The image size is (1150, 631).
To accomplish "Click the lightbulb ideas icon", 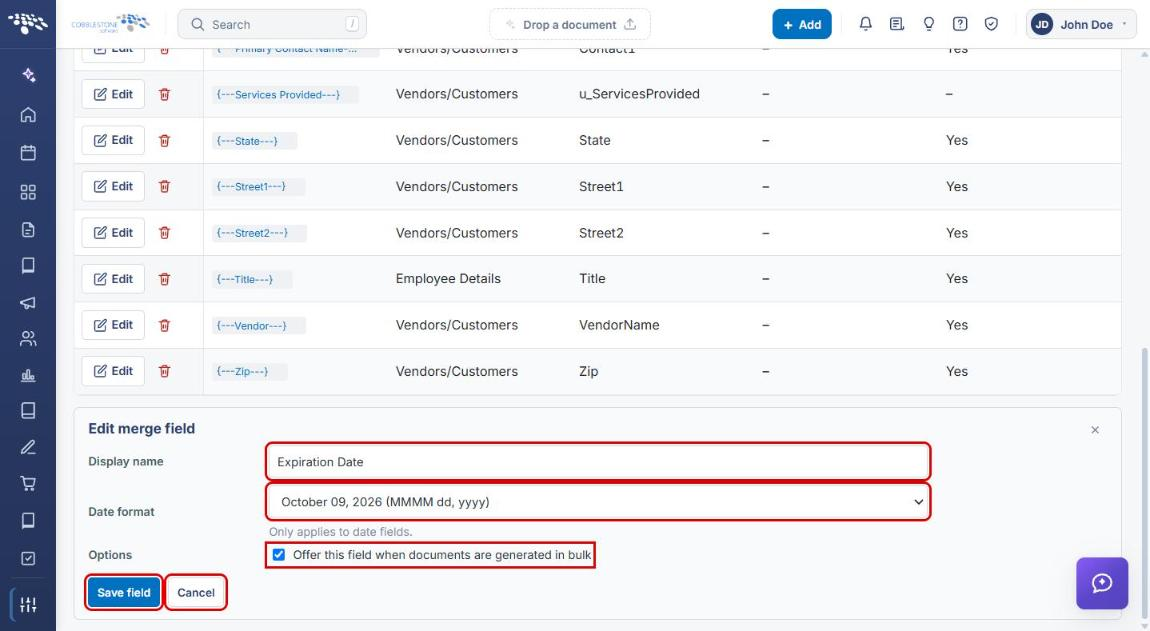I will point(929,24).
